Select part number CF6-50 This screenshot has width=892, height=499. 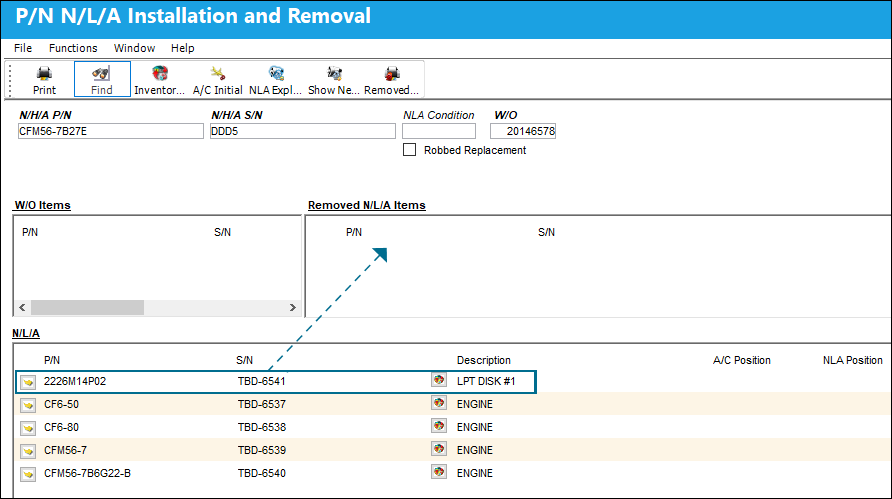click(61, 405)
